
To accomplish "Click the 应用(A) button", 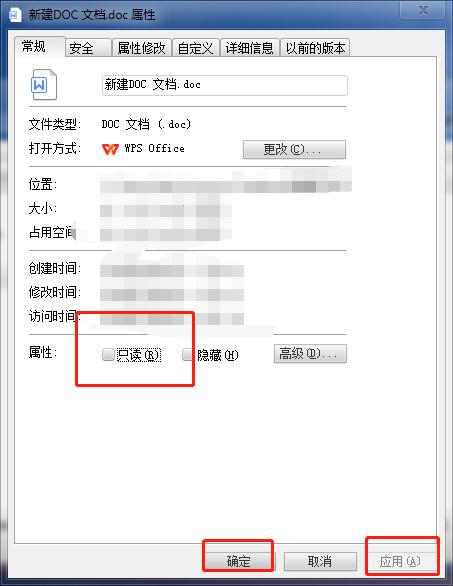I will click(400, 561).
